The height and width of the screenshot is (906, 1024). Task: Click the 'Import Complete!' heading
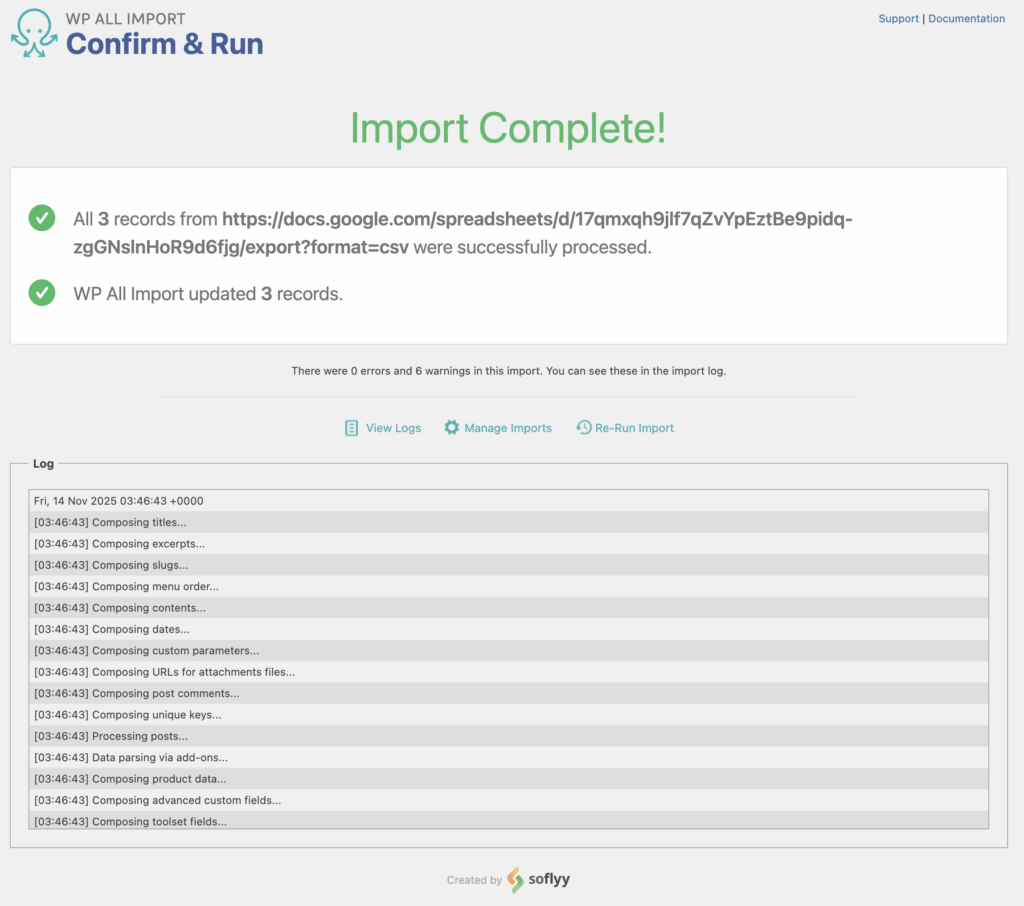pyautogui.click(x=511, y=129)
